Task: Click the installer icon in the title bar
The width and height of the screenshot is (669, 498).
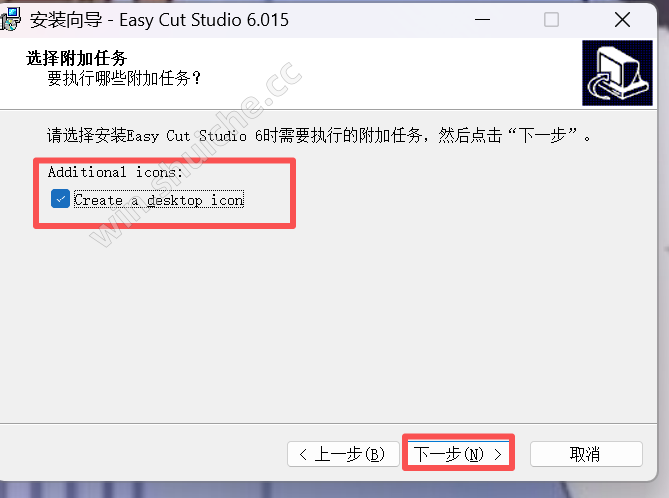Action: (10, 20)
